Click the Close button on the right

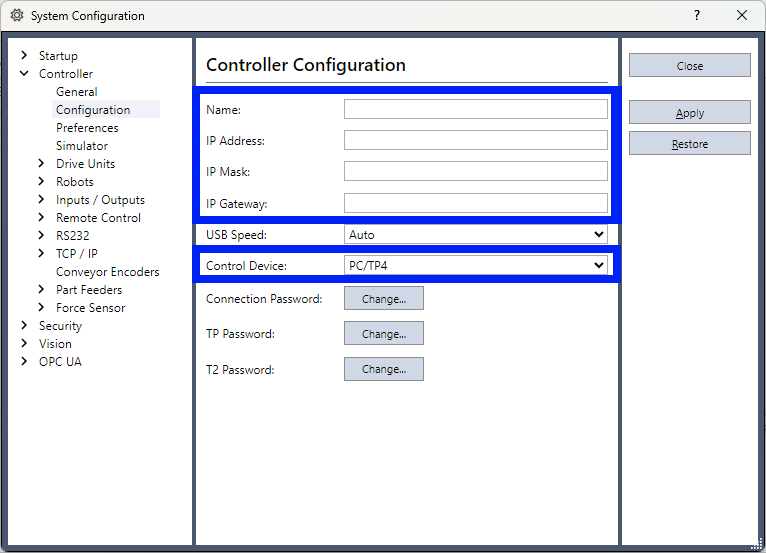[689, 65]
